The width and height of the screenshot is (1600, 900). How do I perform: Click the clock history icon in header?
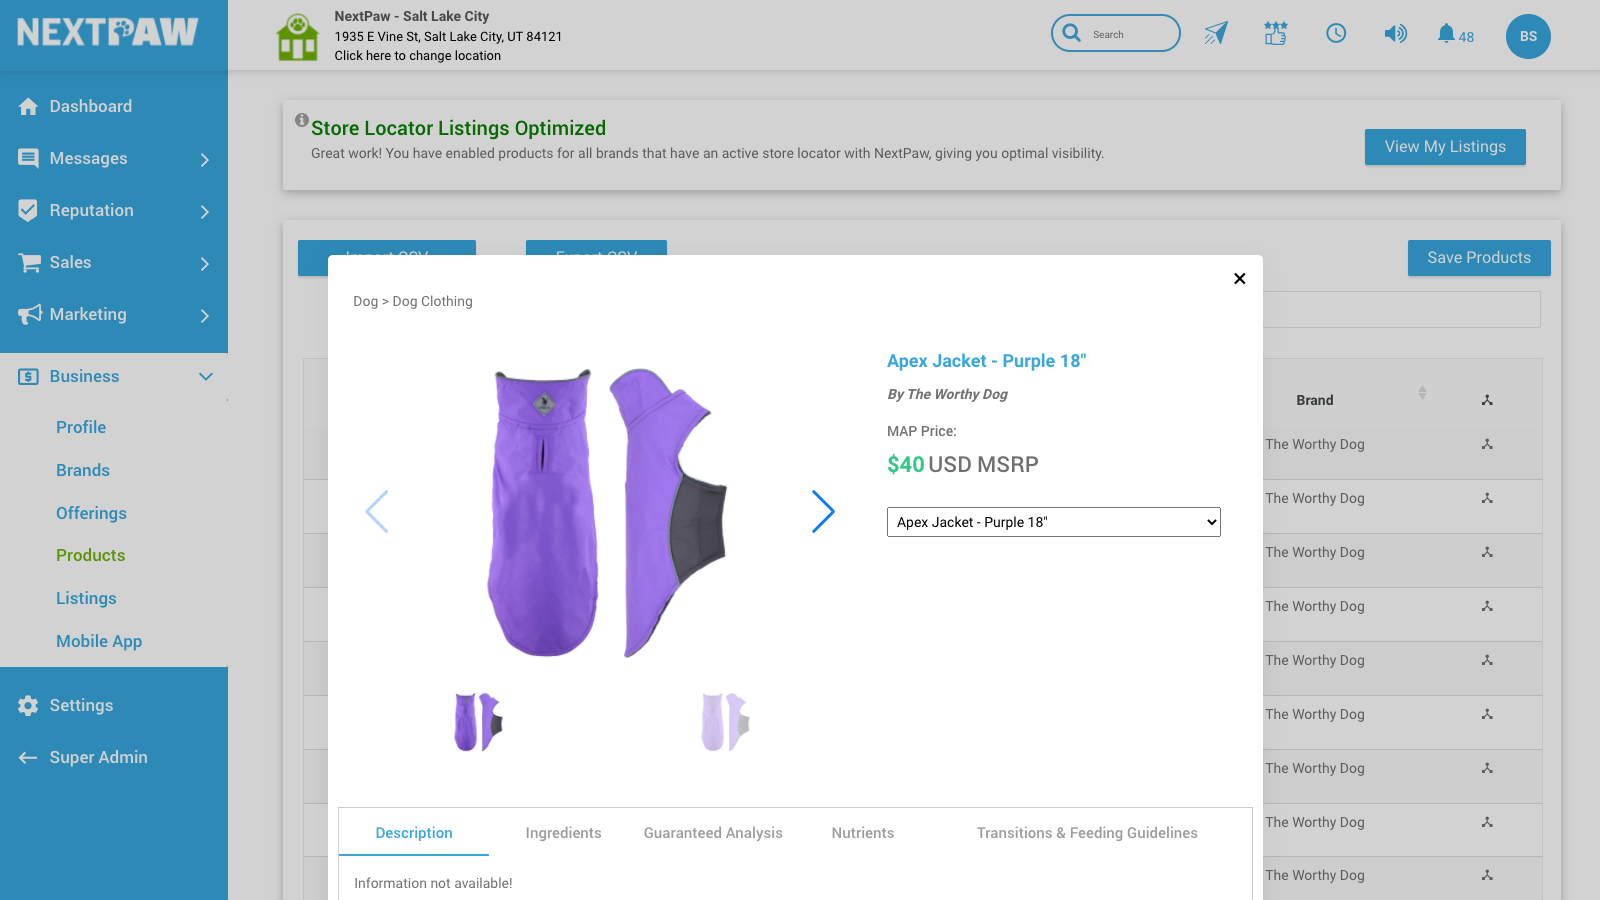[1336, 33]
